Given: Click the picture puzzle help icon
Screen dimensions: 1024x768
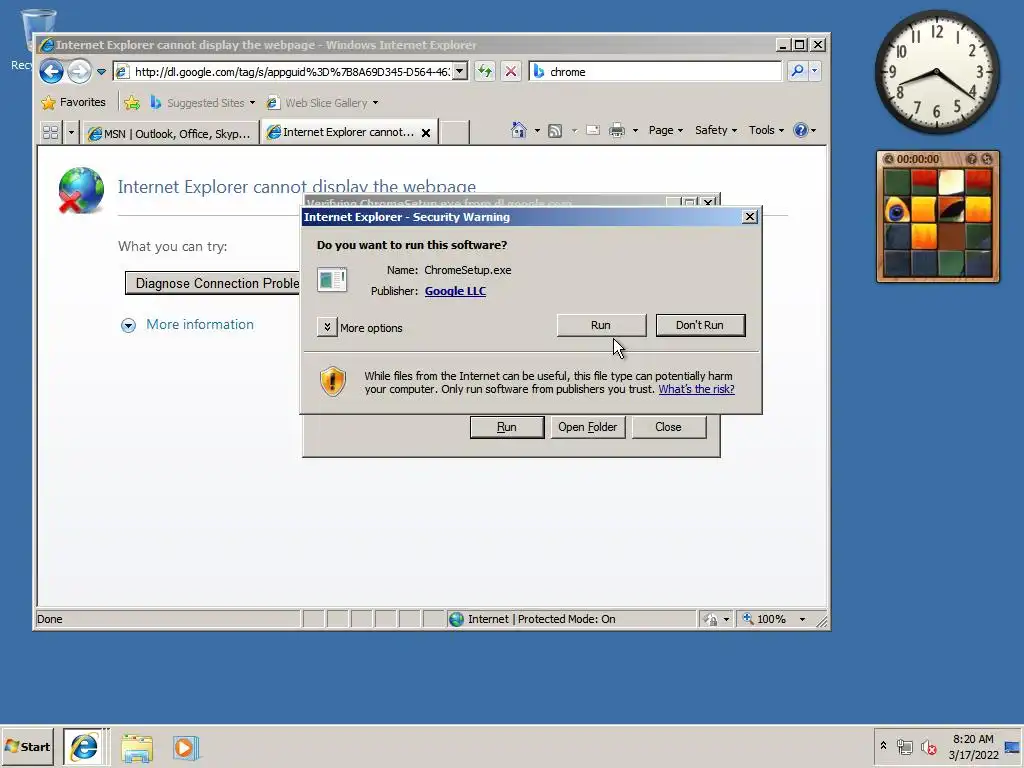Looking at the screenshot, I should click(x=972, y=159).
